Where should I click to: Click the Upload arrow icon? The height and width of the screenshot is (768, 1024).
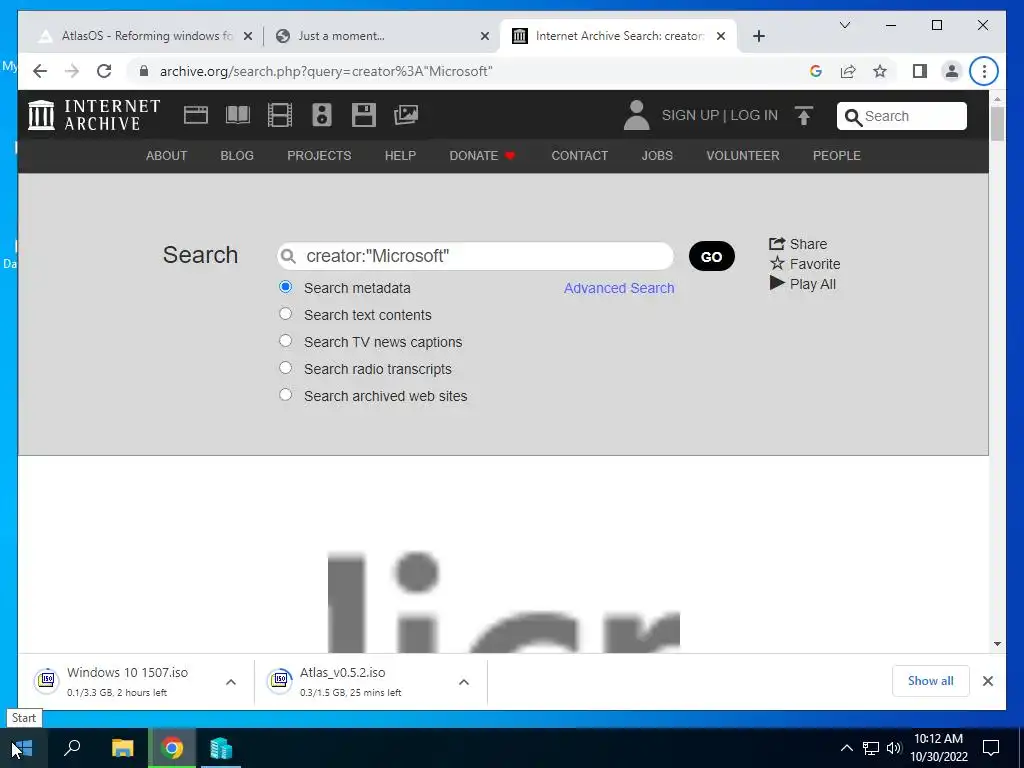point(804,116)
